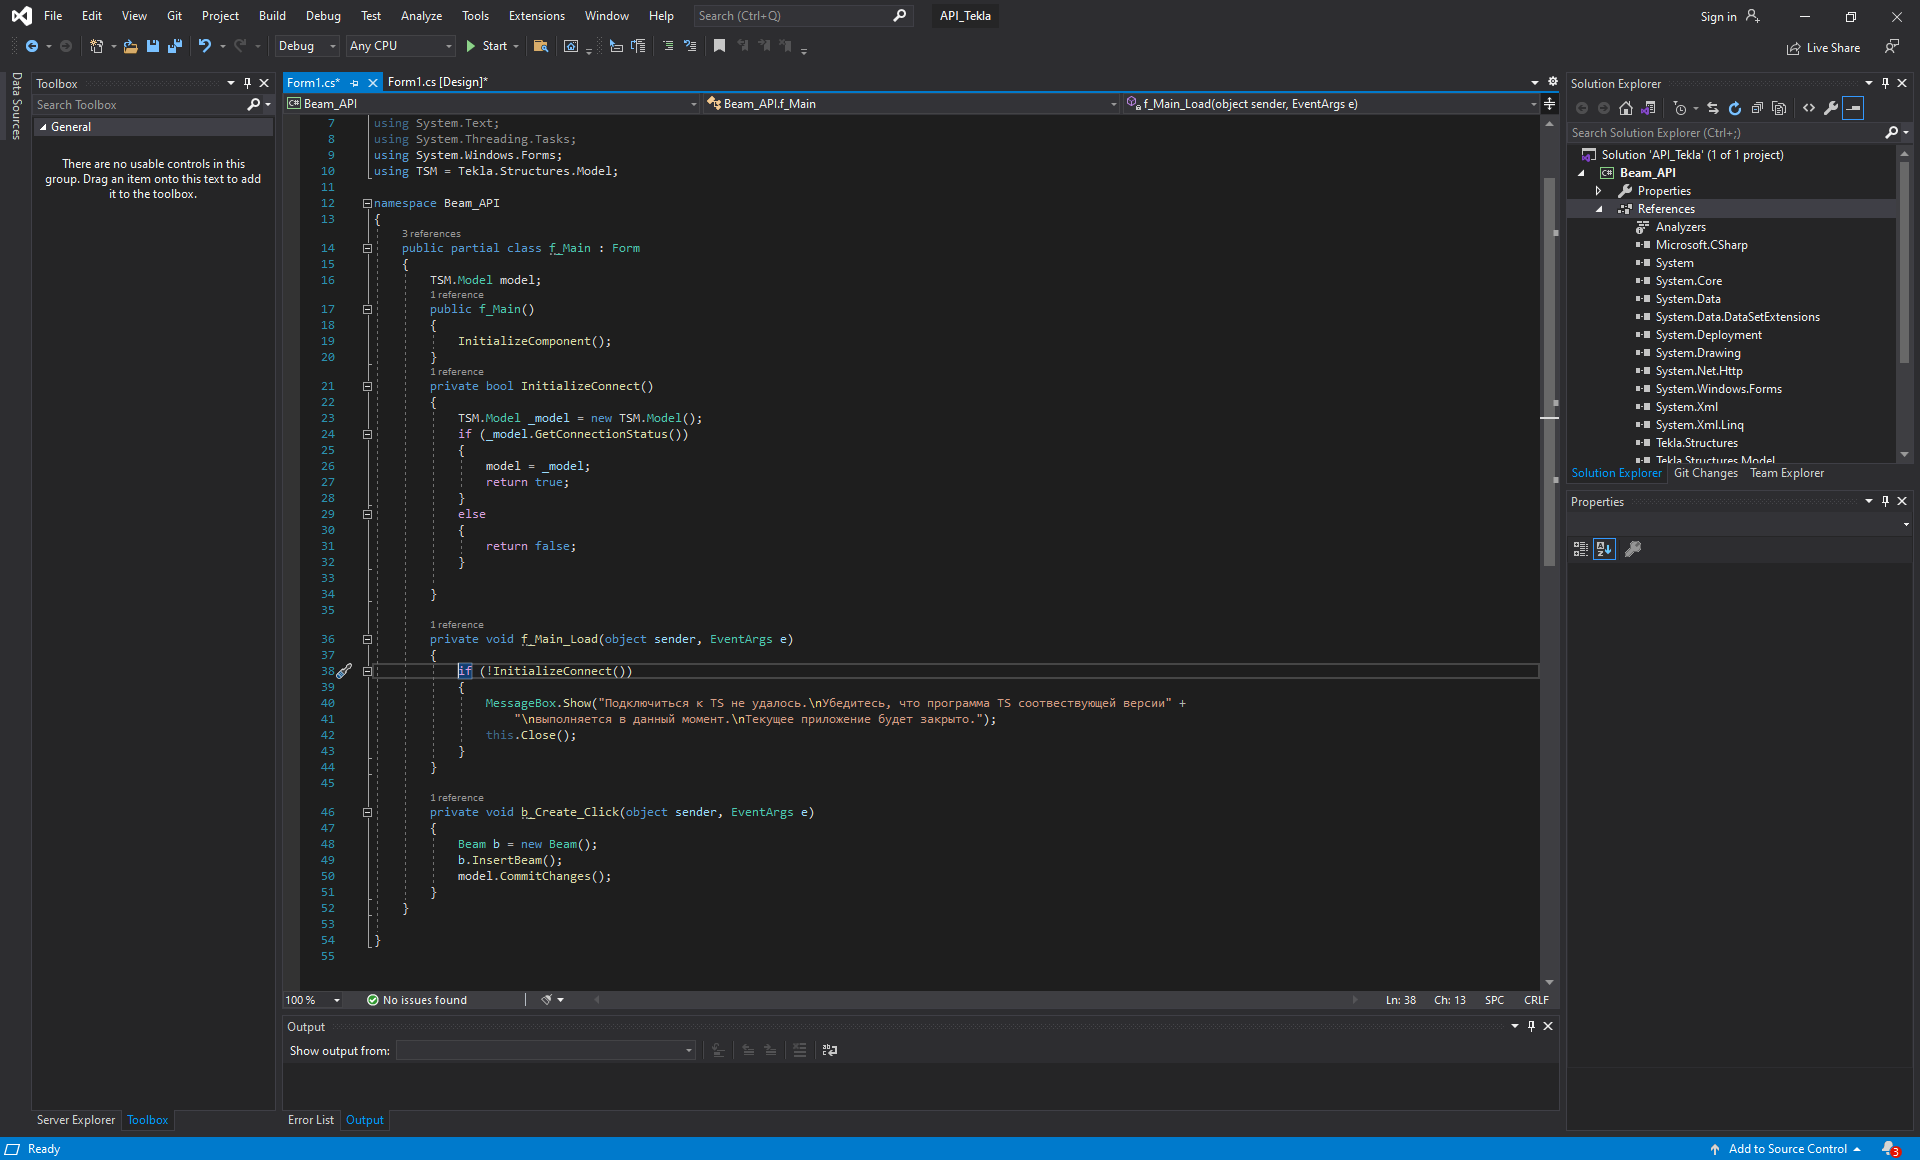The height and width of the screenshot is (1160, 1920).
Task: Open Properties via the wrench icon
Action: (x=1829, y=108)
